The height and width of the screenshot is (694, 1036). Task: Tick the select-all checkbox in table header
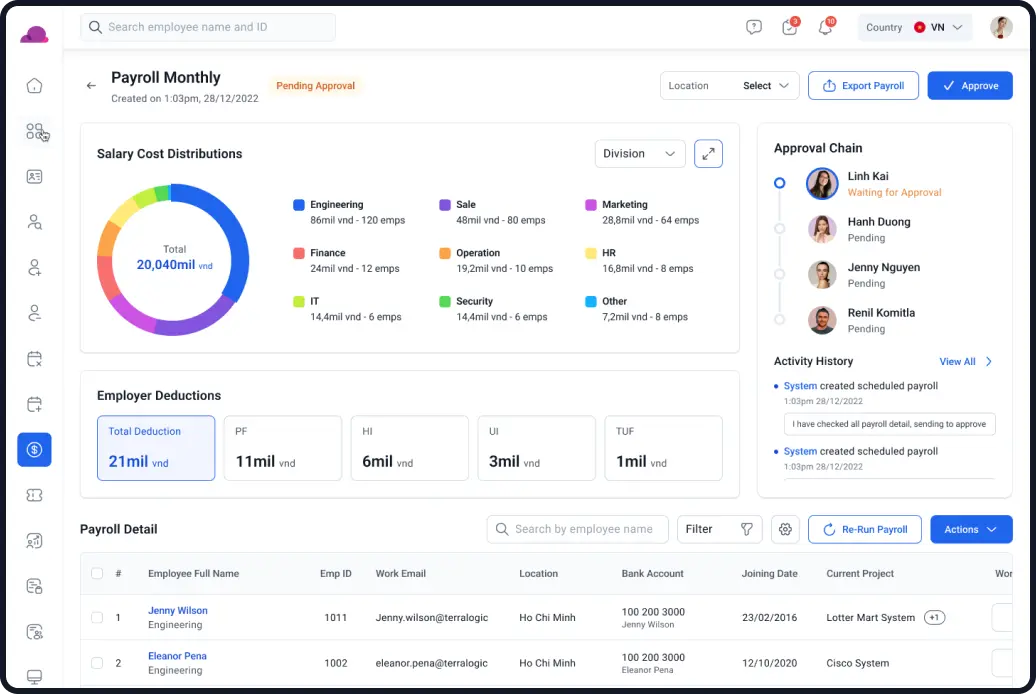pos(97,573)
